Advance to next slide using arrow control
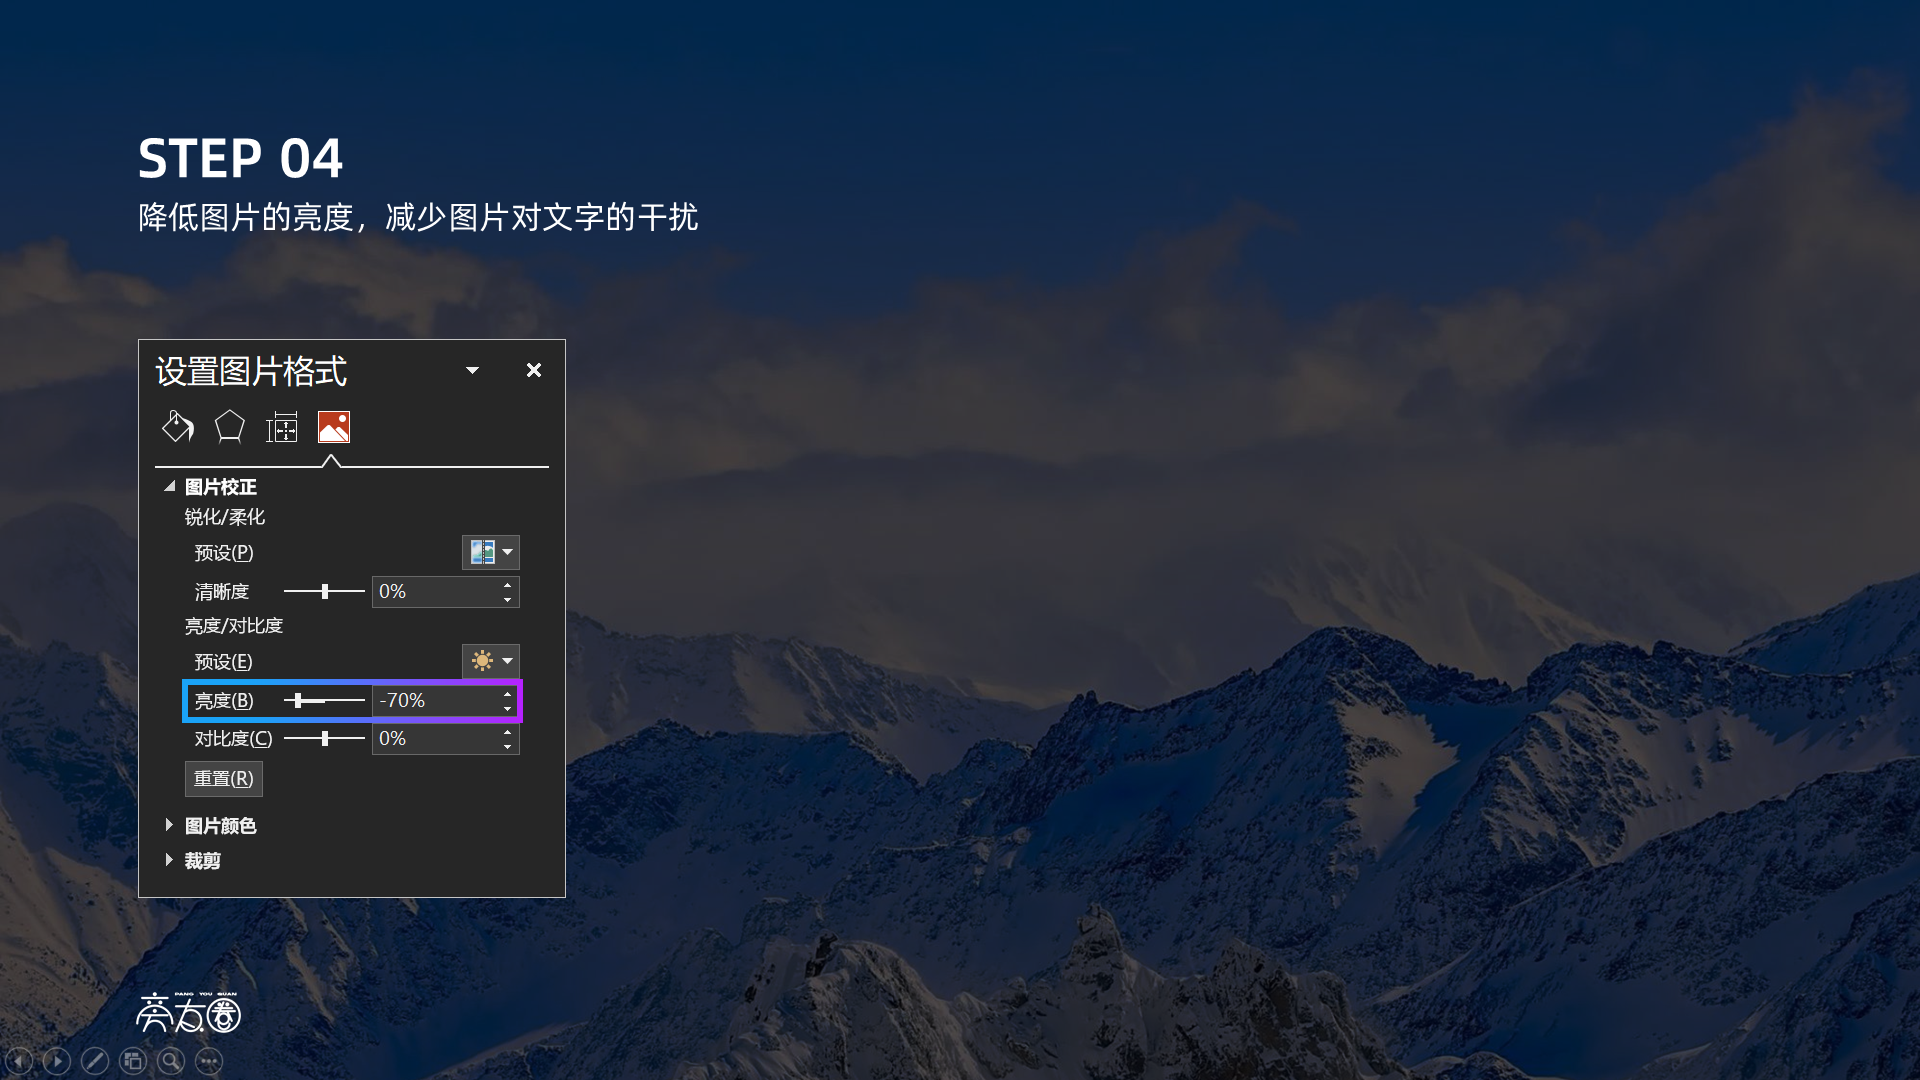 pyautogui.click(x=57, y=1061)
